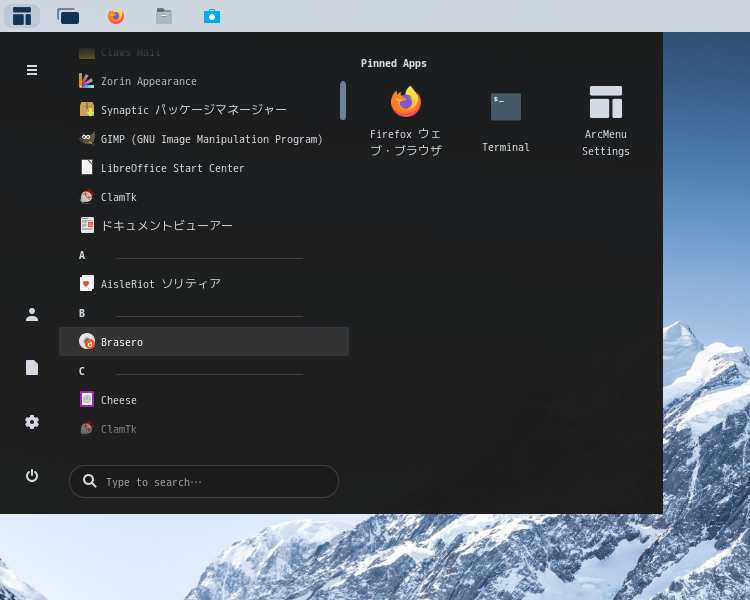Screen dimensions: 750x600
Task: Click the LibreOffice Start Center icon
Action: click(87, 167)
